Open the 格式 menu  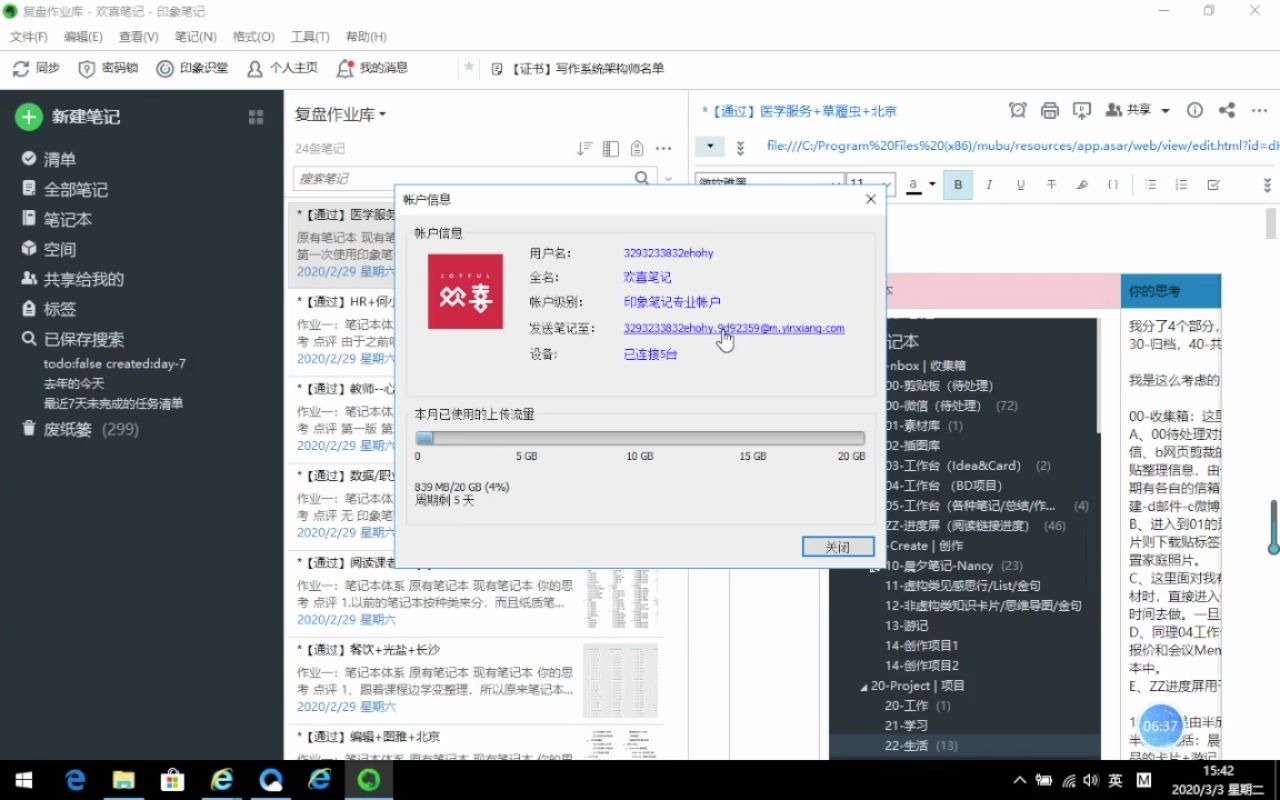254,37
